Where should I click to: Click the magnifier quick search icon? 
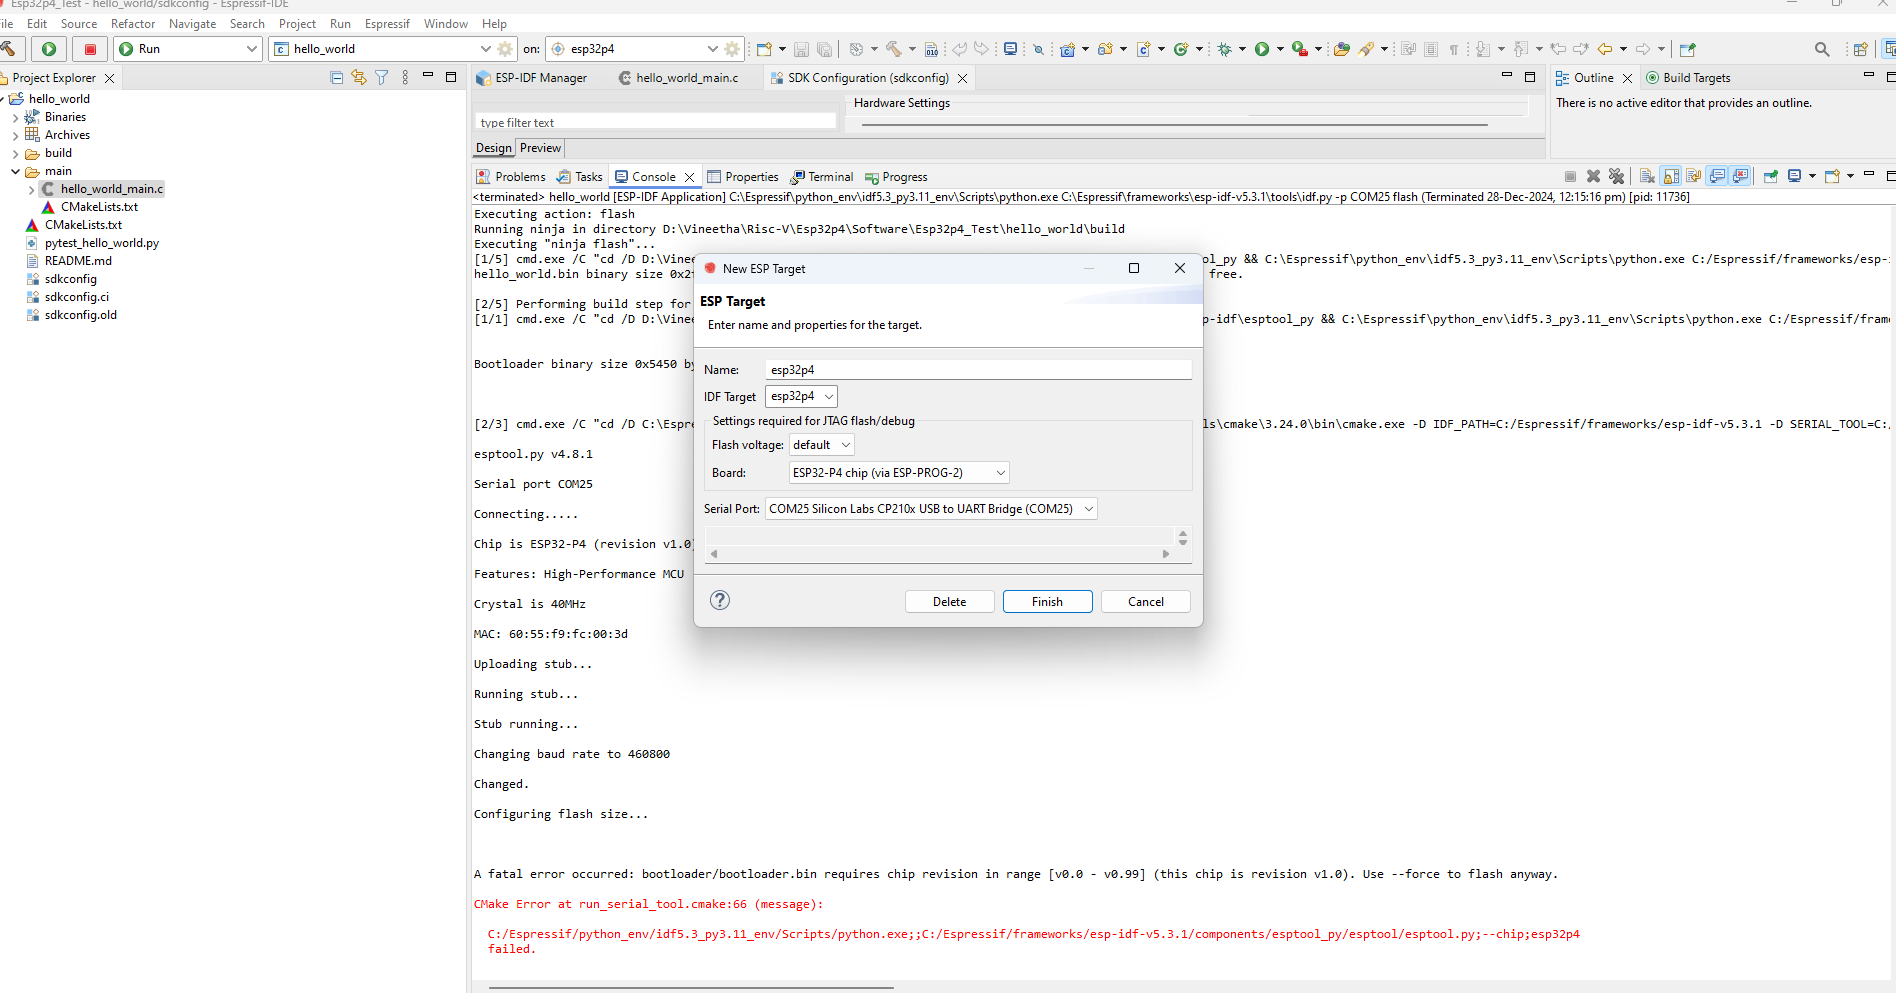pyautogui.click(x=1822, y=48)
